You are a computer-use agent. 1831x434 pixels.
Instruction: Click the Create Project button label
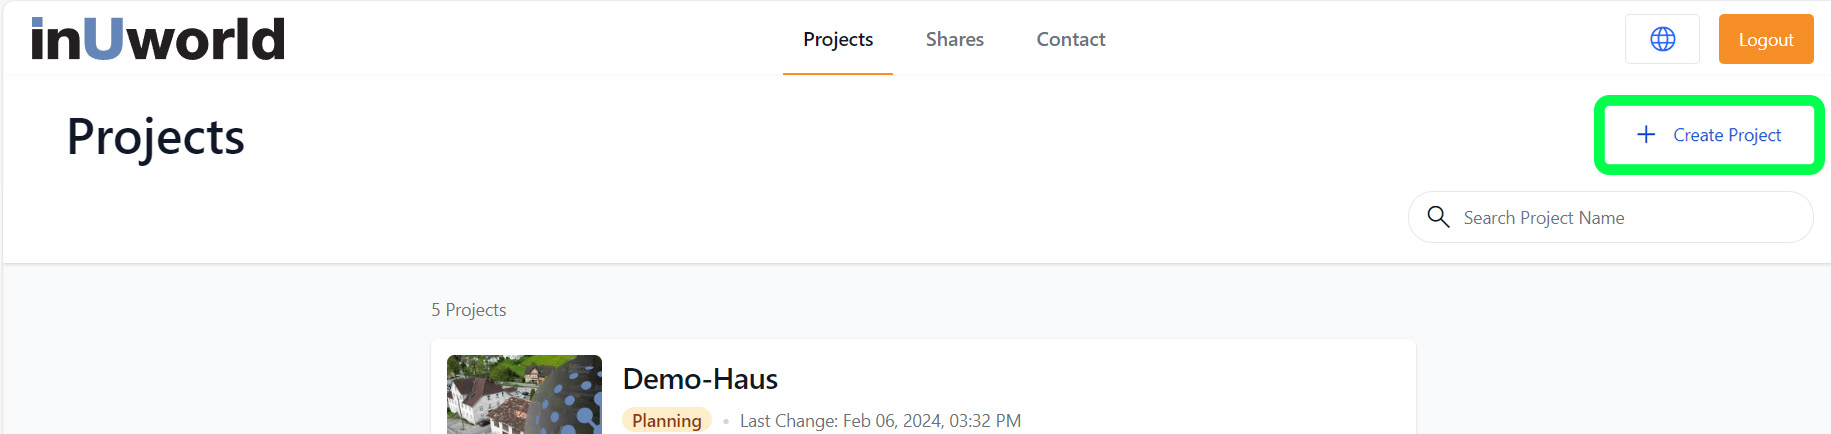(1727, 135)
